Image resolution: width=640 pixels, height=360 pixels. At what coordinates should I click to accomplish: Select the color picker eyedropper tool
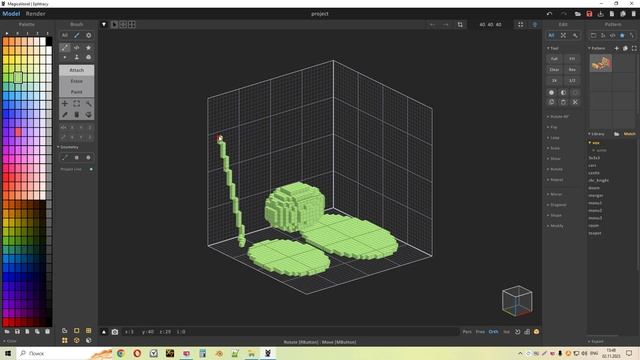pos(64,115)
